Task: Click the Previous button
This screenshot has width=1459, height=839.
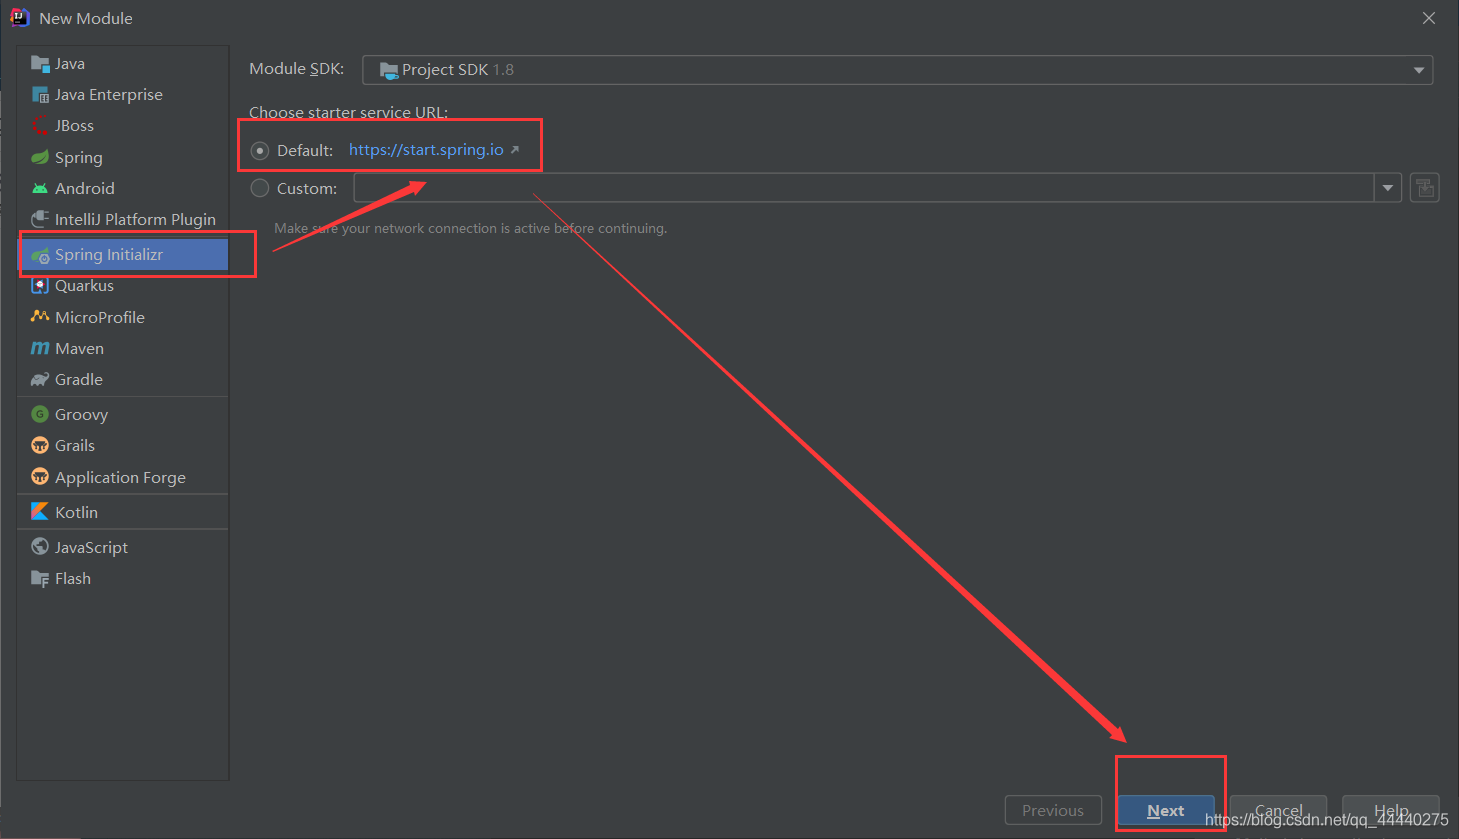Action: (x=1053, y=810)
